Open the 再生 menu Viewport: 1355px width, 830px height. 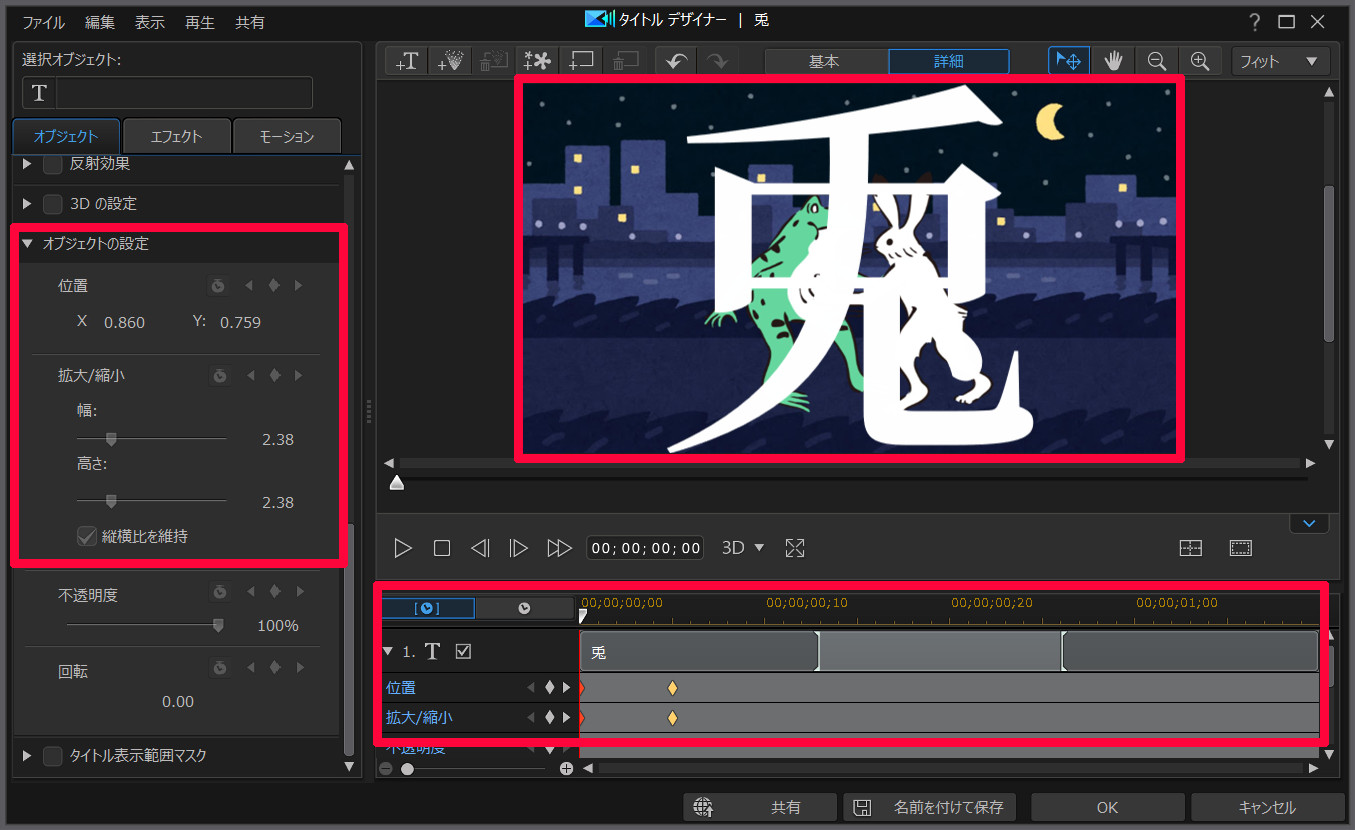[200, 22]
